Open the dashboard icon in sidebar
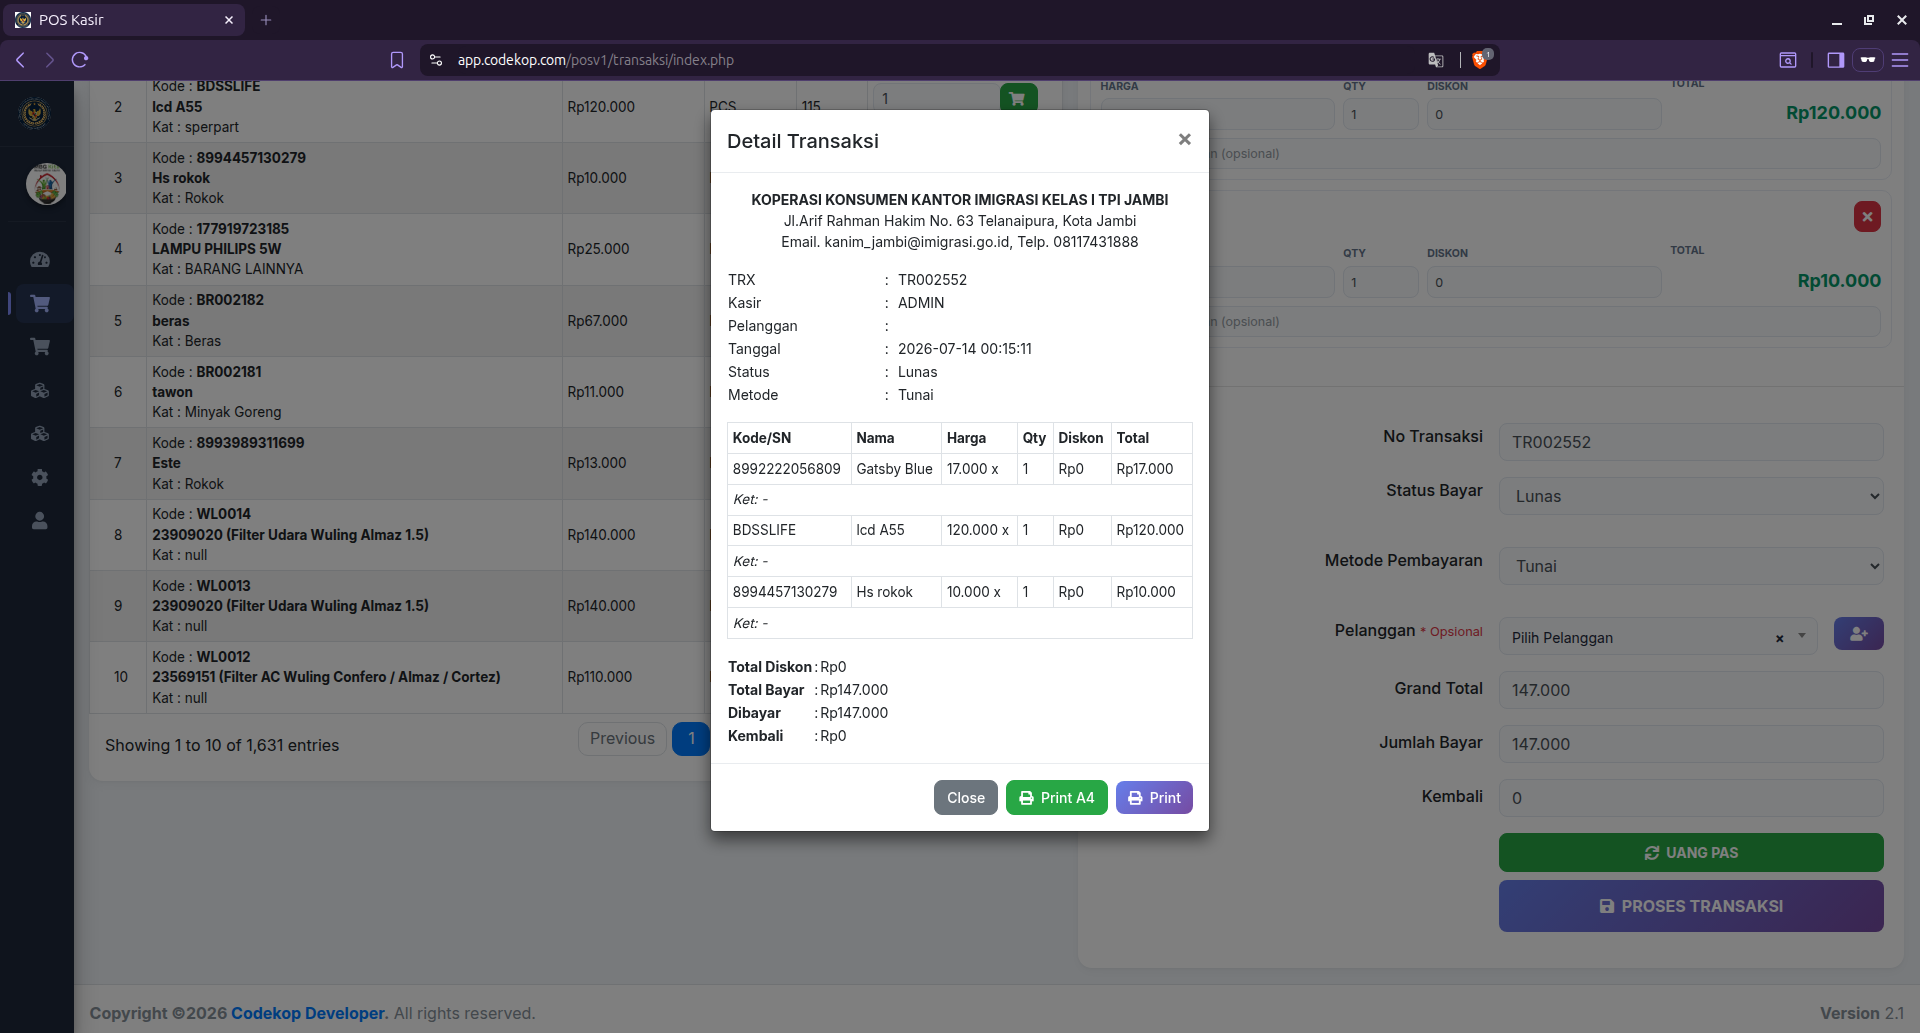This screenshot has height=1033, width=1920. coord(40,260)
